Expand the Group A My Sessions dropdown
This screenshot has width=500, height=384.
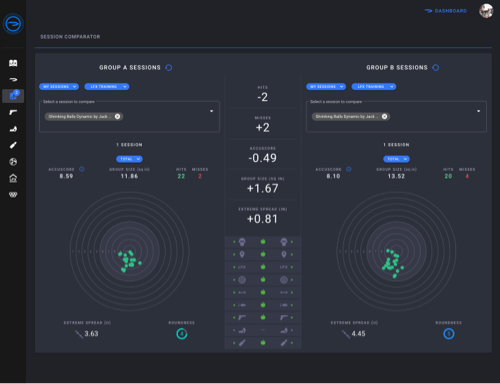59,87
